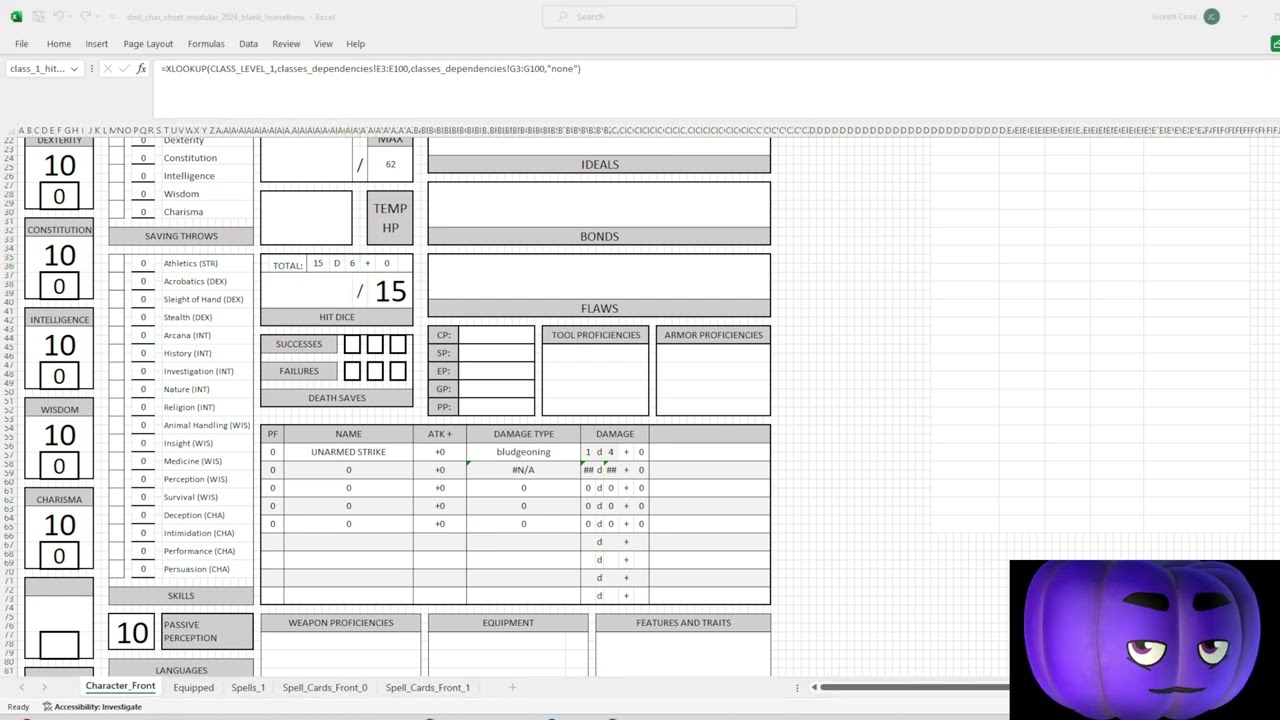Screen dimensions: 1280x720
Task: Select the hit dice total 15 value
Action: (390, 291)
